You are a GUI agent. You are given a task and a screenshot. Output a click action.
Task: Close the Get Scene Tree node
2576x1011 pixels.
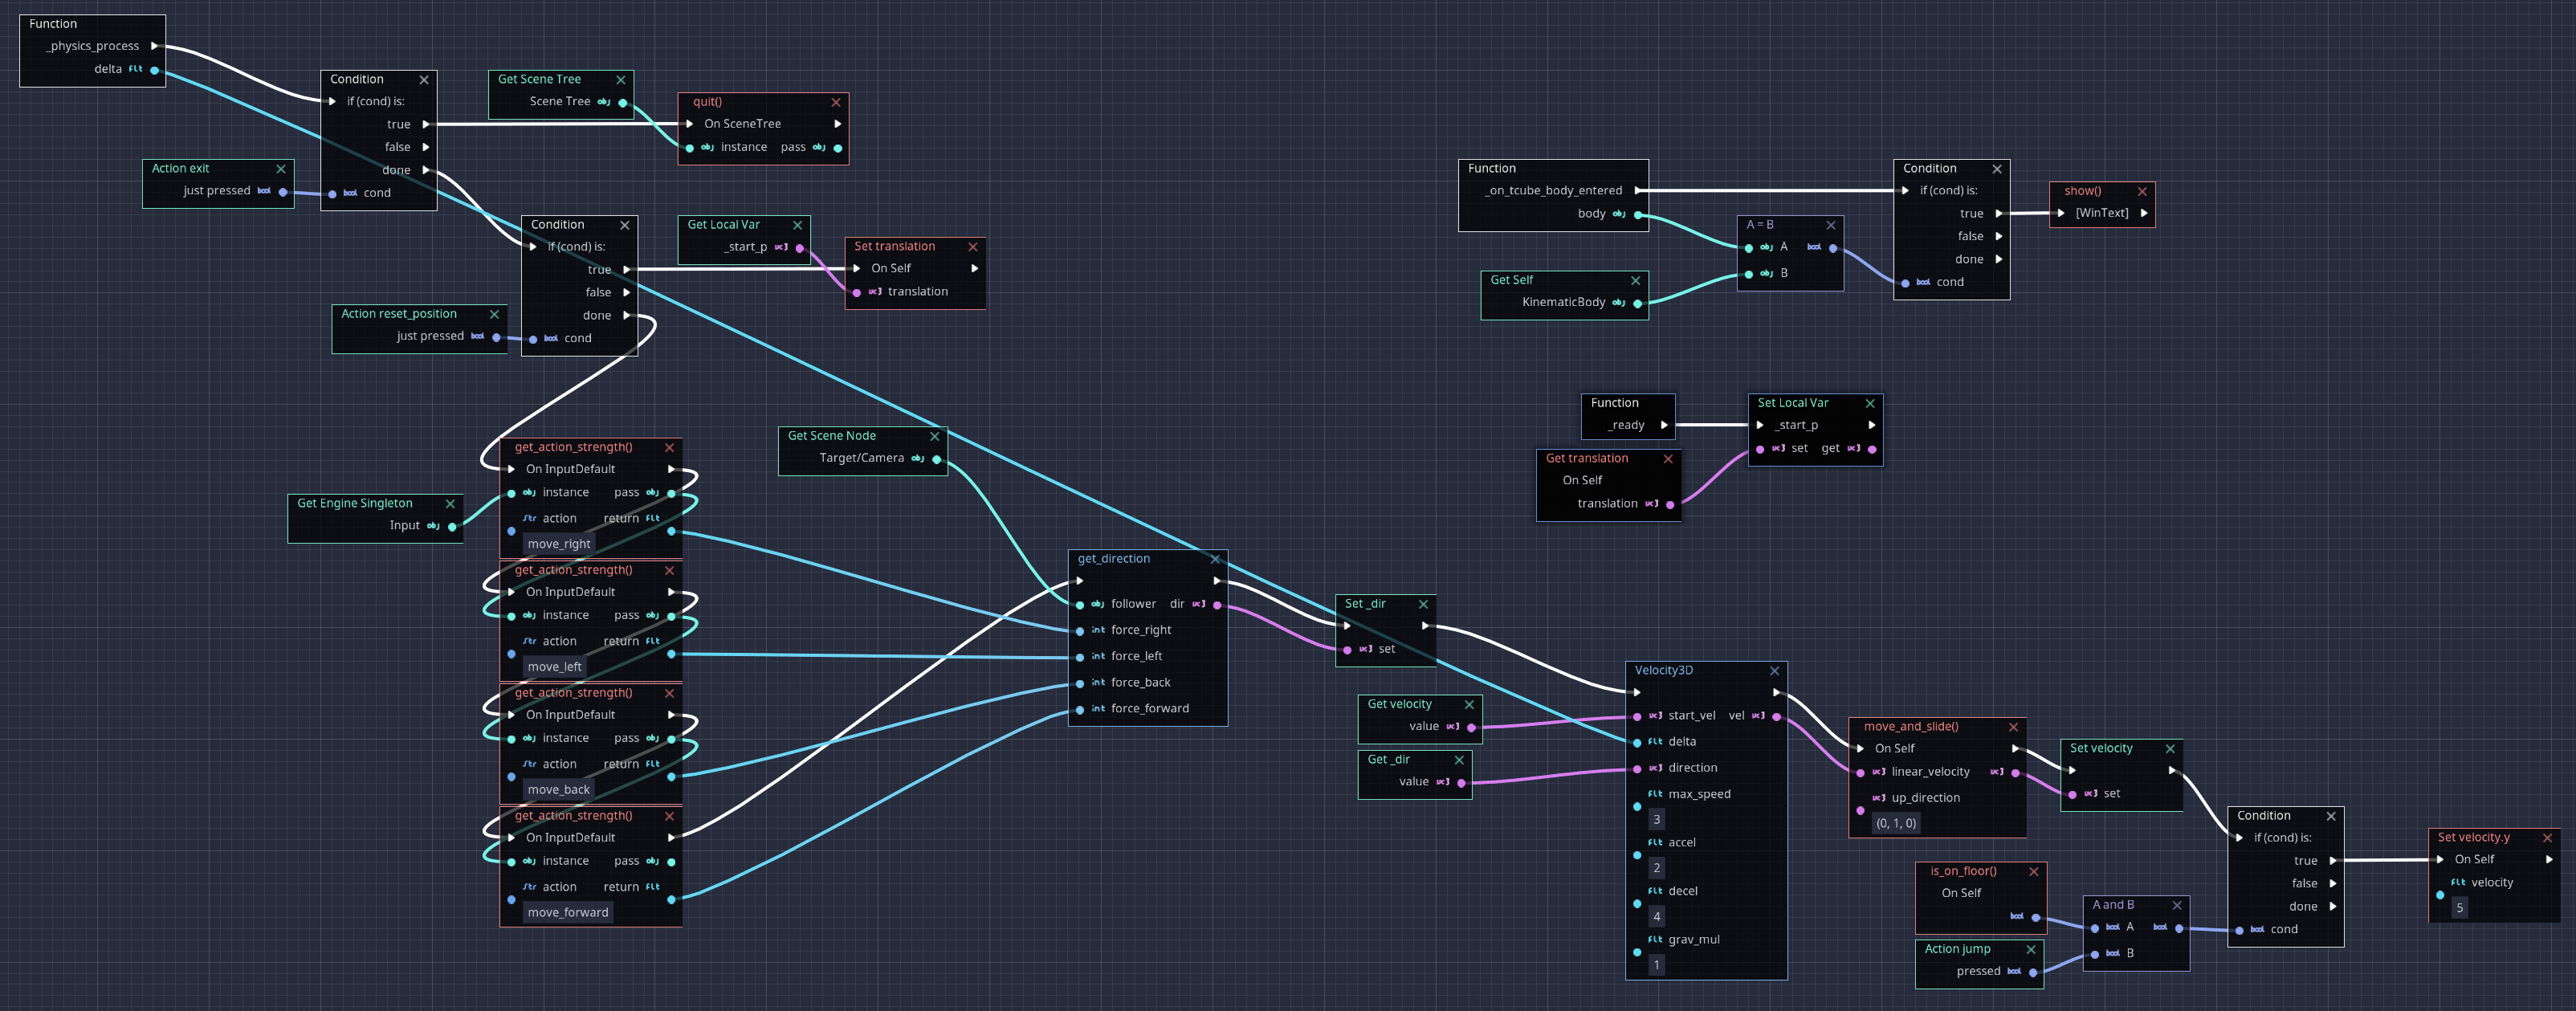(x=621, y=80)
